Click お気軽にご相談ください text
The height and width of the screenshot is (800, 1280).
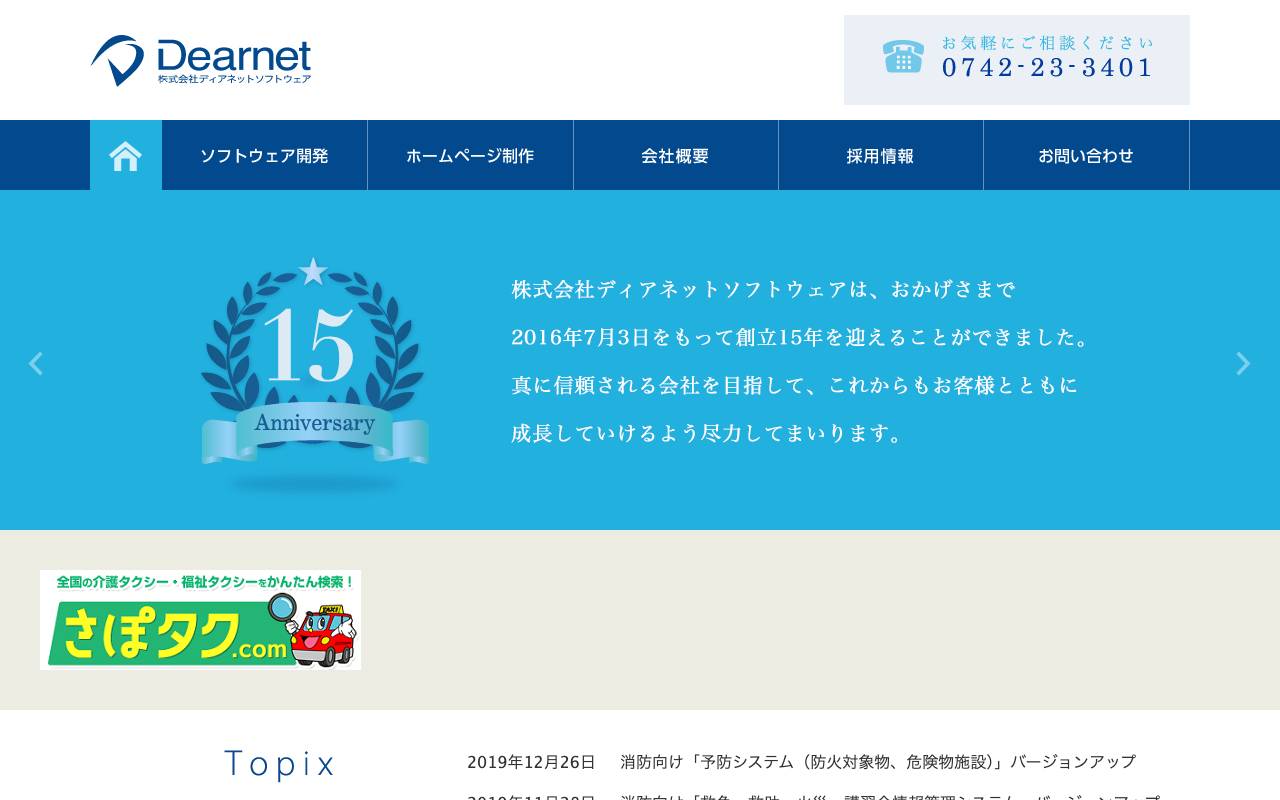(x=1047, y=43)
